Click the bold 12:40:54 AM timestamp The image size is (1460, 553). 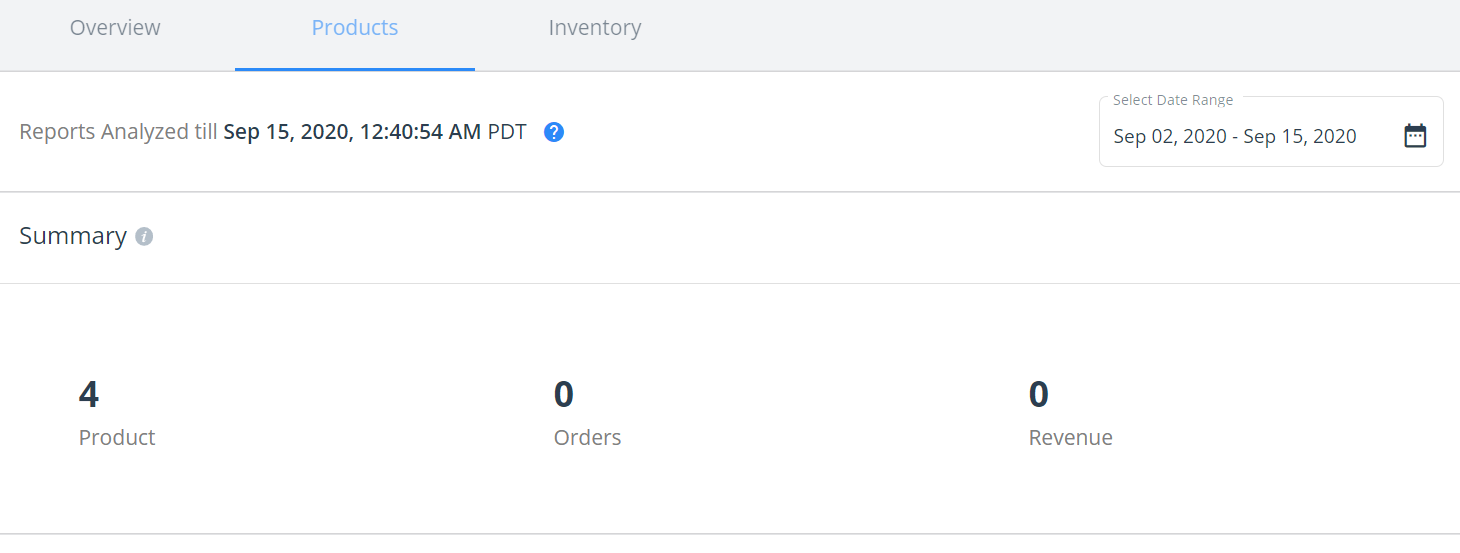420,132
